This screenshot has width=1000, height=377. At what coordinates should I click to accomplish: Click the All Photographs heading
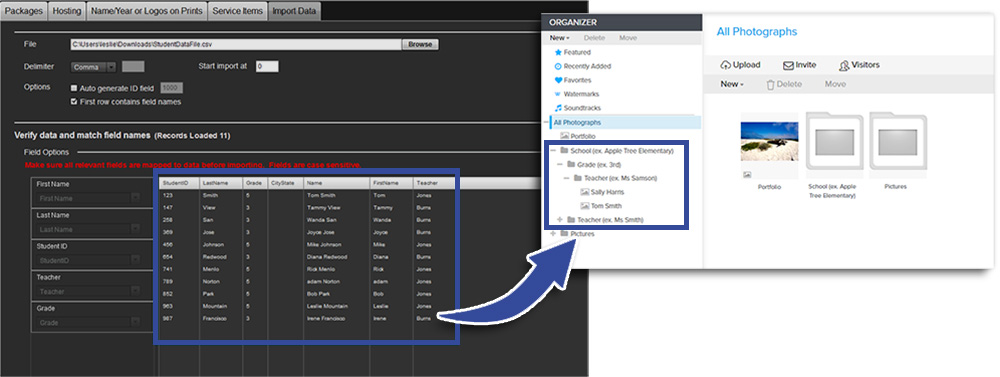coord(757,32)
